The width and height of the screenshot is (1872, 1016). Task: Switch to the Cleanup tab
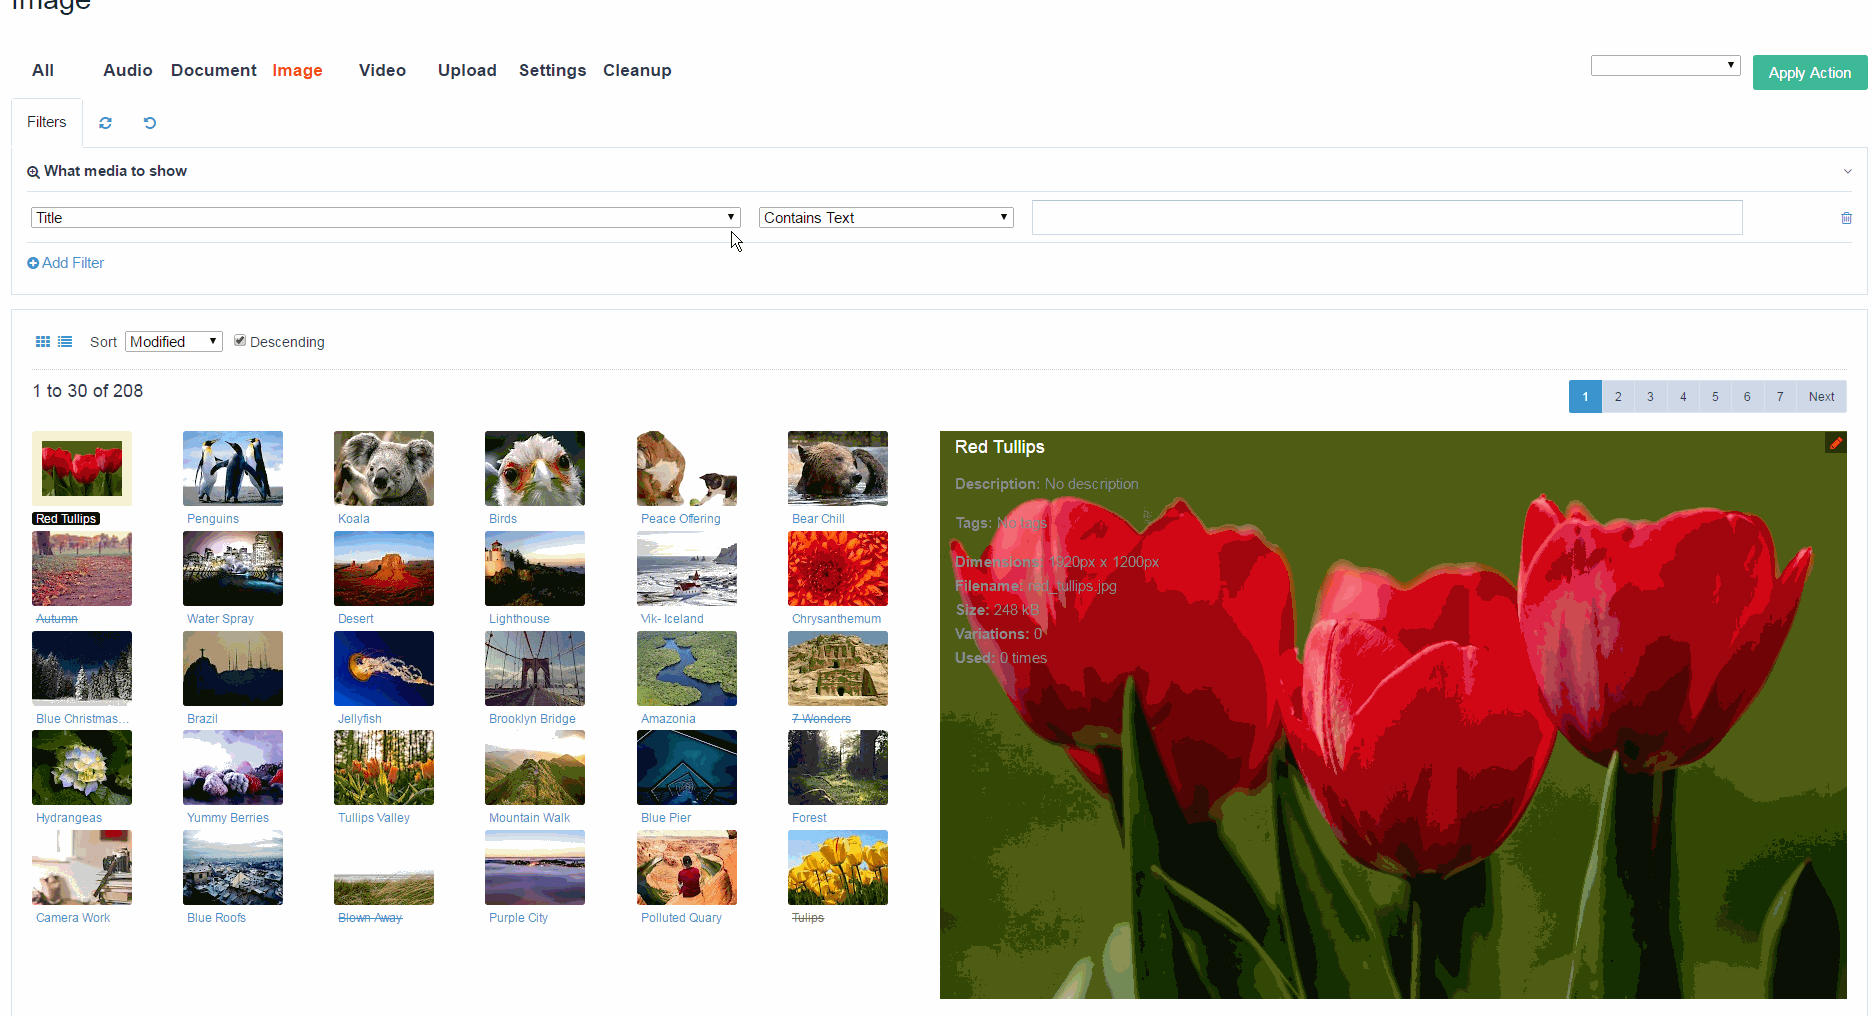(637, 70)
